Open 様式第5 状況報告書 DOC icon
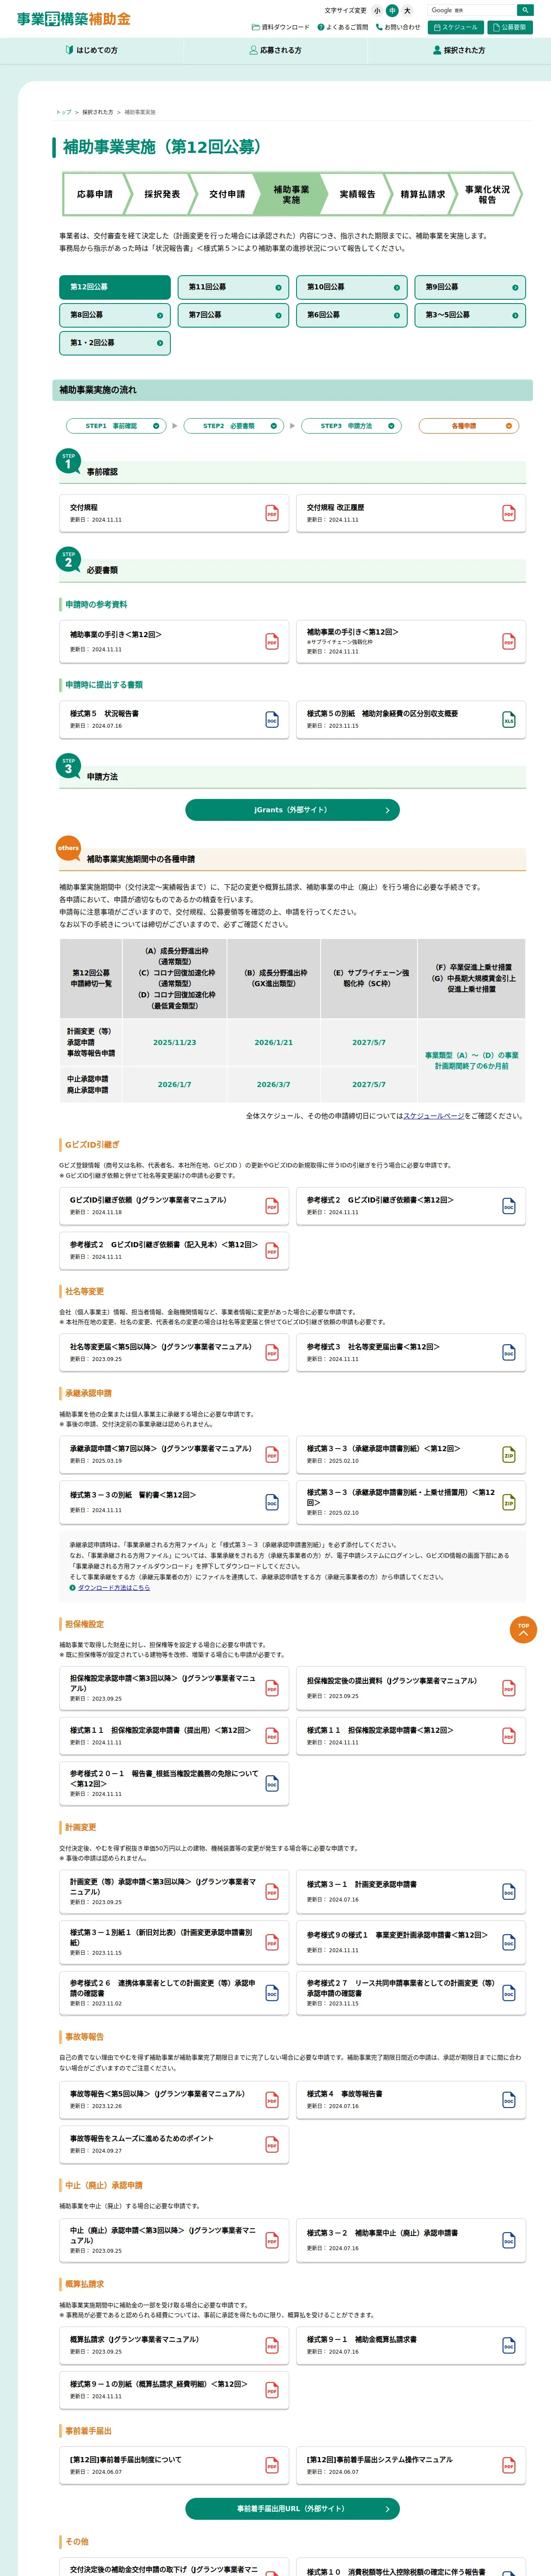551x2576 pixels. 271,719
